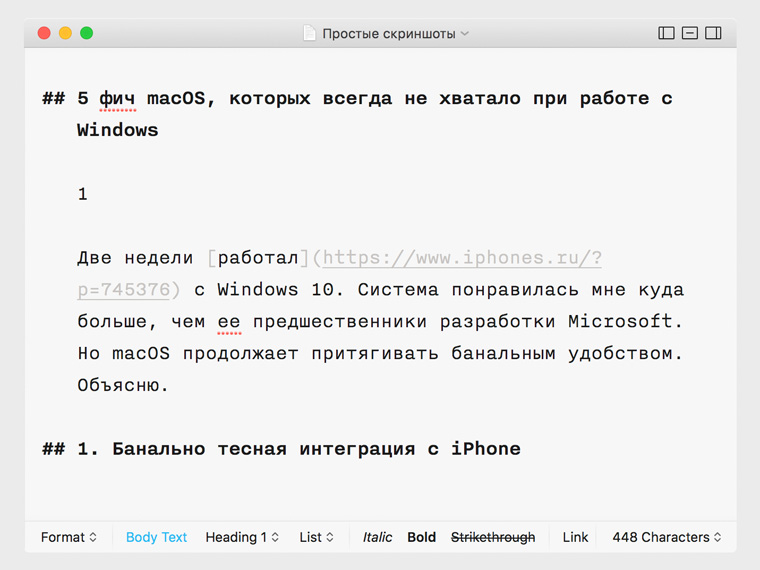760x570 pixels.
Task: Click the misspelled word "фич" in heading
Action: click(117, 98)
